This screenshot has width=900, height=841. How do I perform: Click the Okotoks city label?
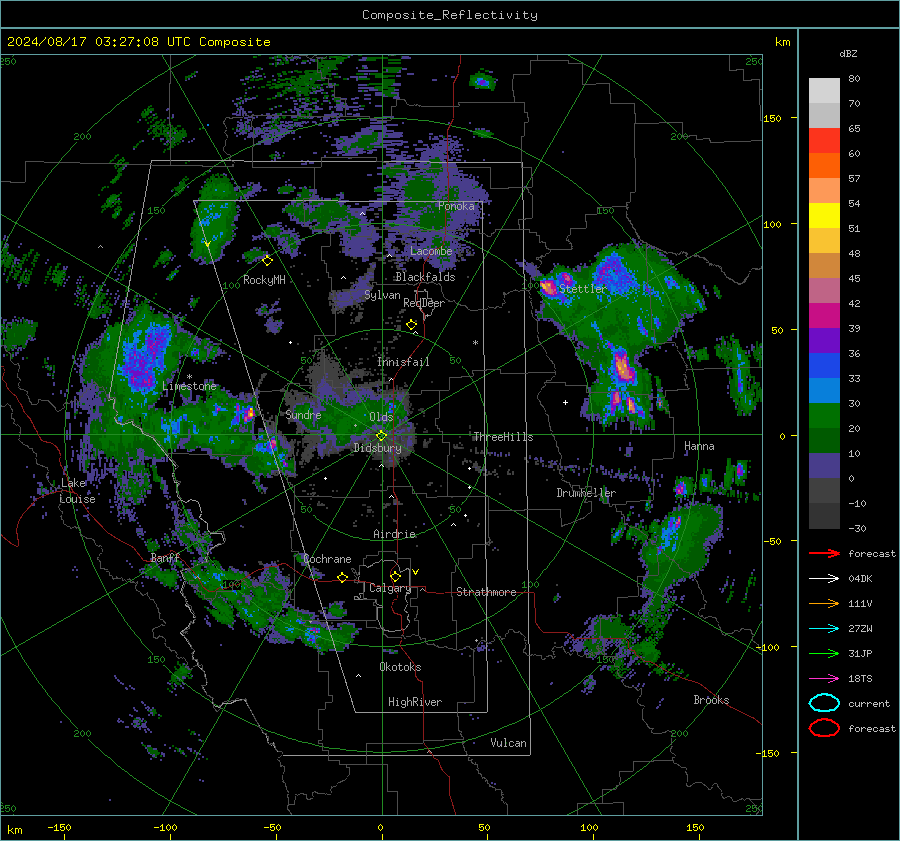pyautogui.click(x=400, y=667)
